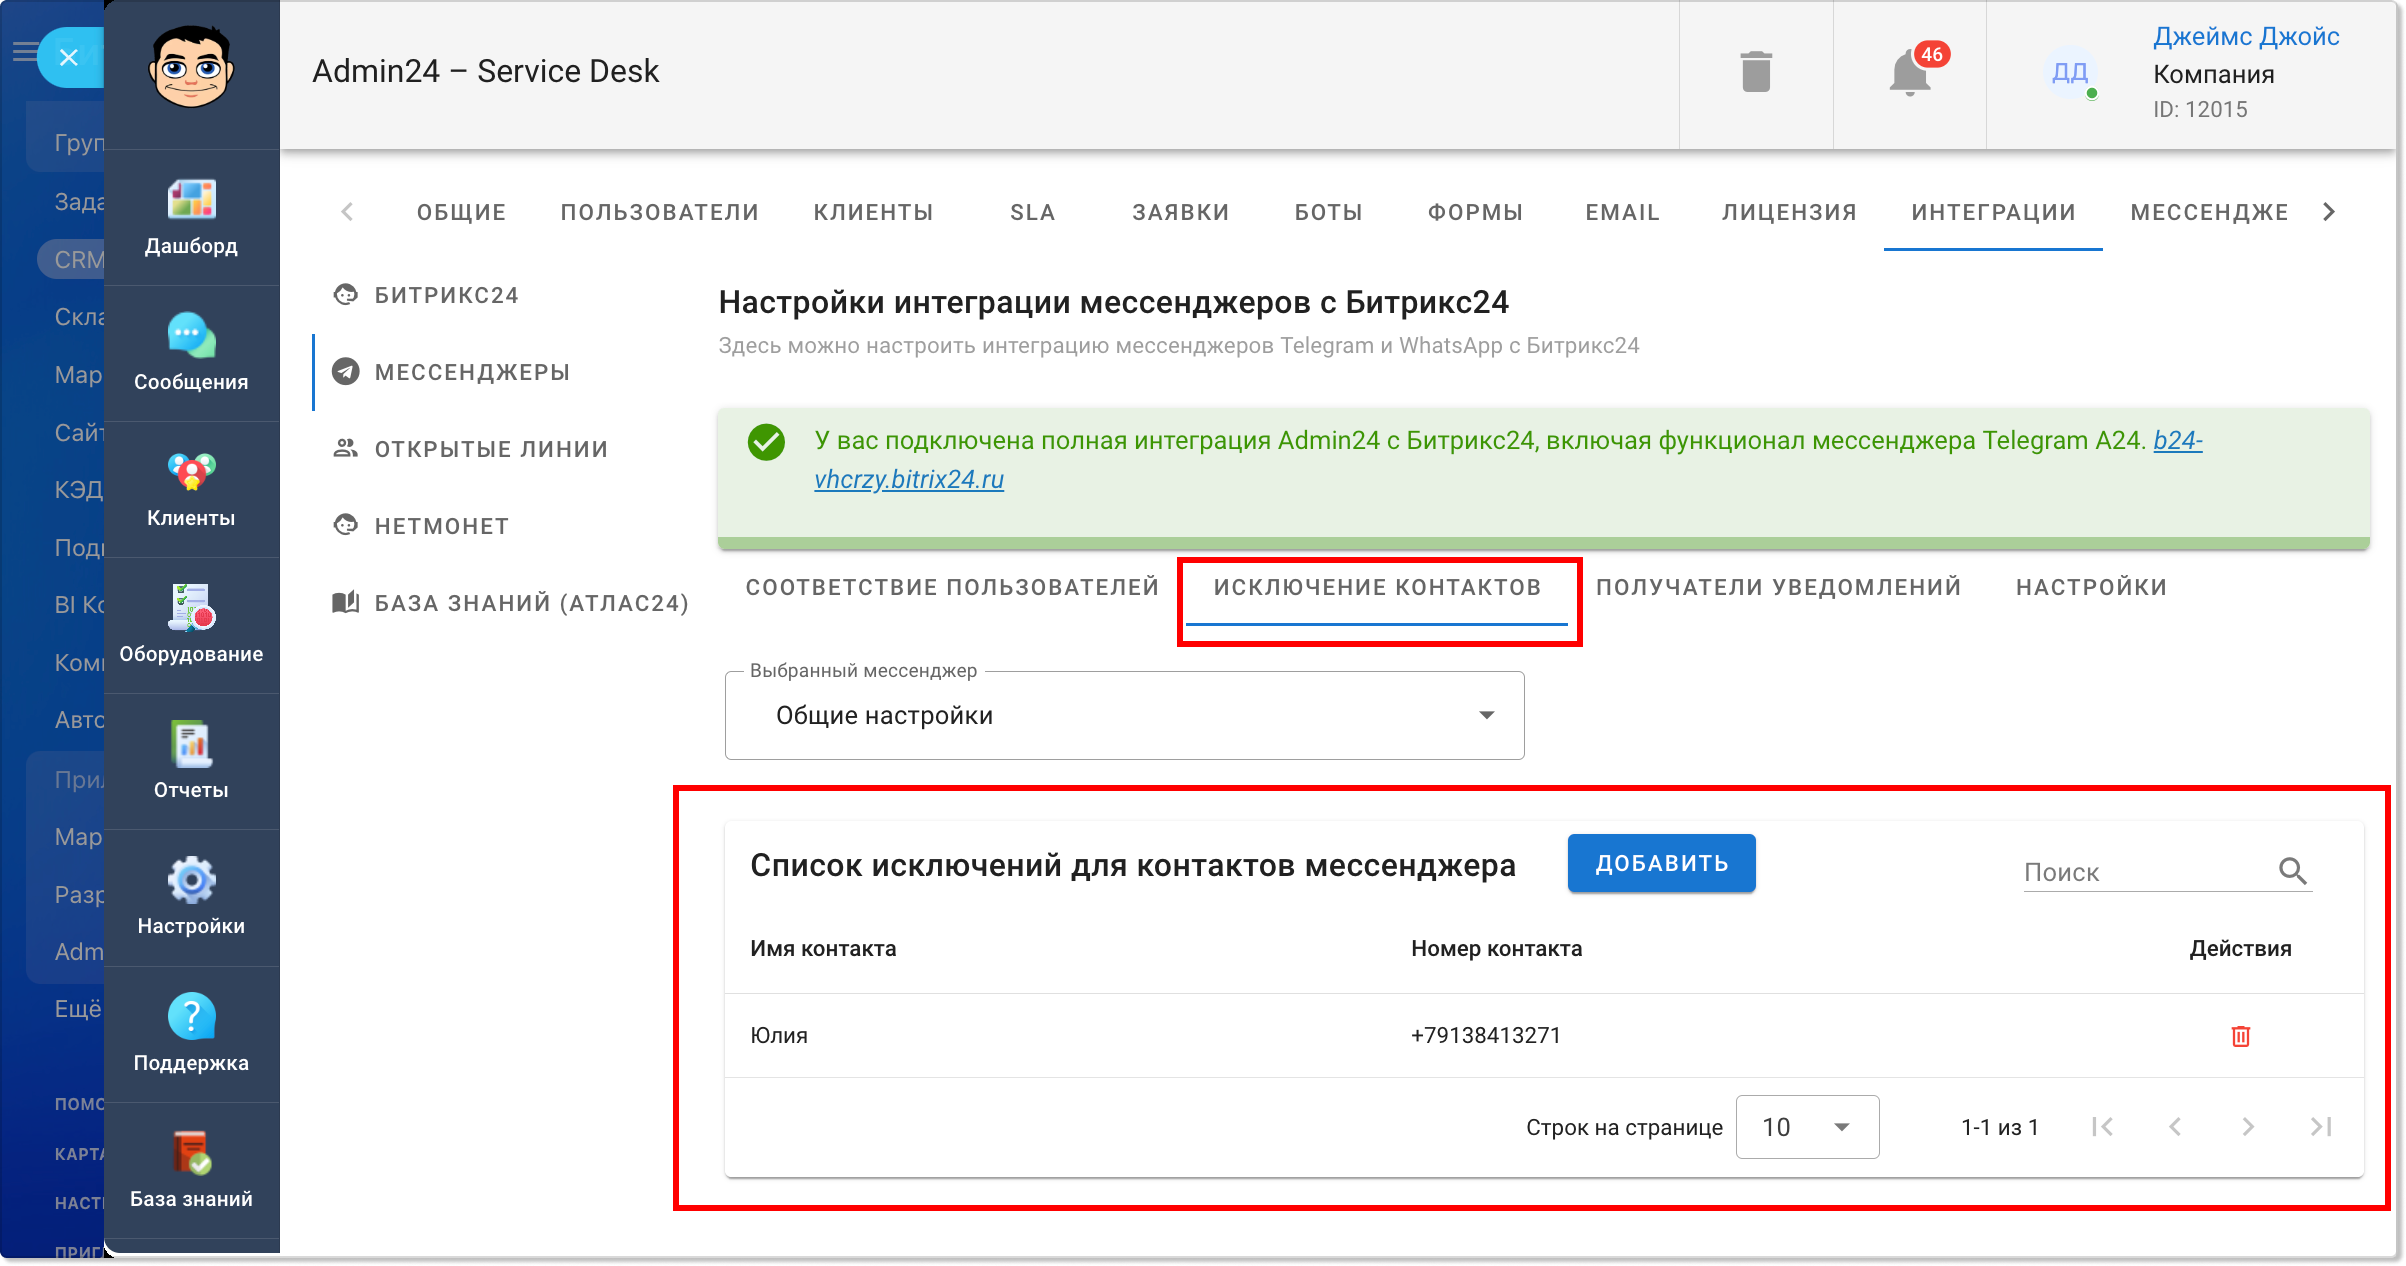This screenshot has width=2406, height=1266.
Task: Open СООТВЕТСТВИЕ ПОЛЬЗОВАТЕЛЕЙ sub-tab
Action: click(x=952, y=587)
